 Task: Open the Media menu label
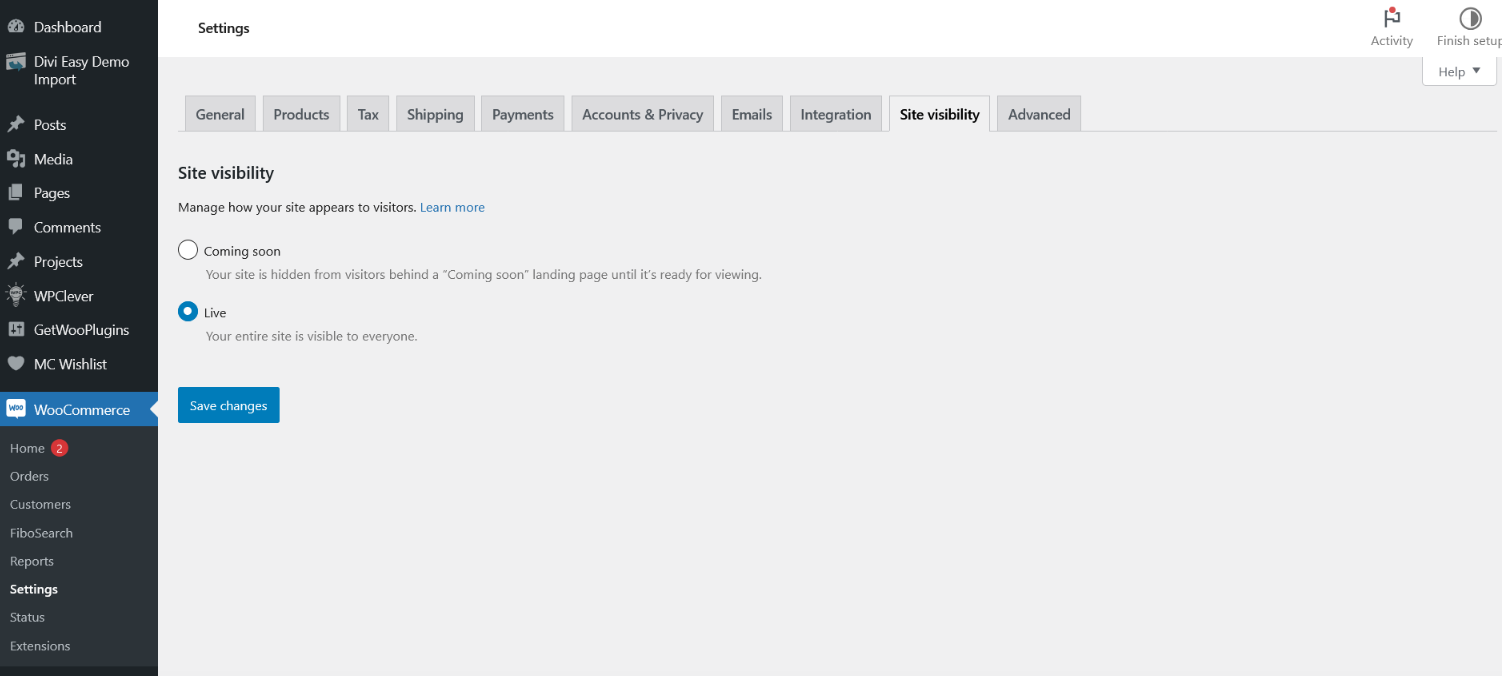tap(53, 159)
